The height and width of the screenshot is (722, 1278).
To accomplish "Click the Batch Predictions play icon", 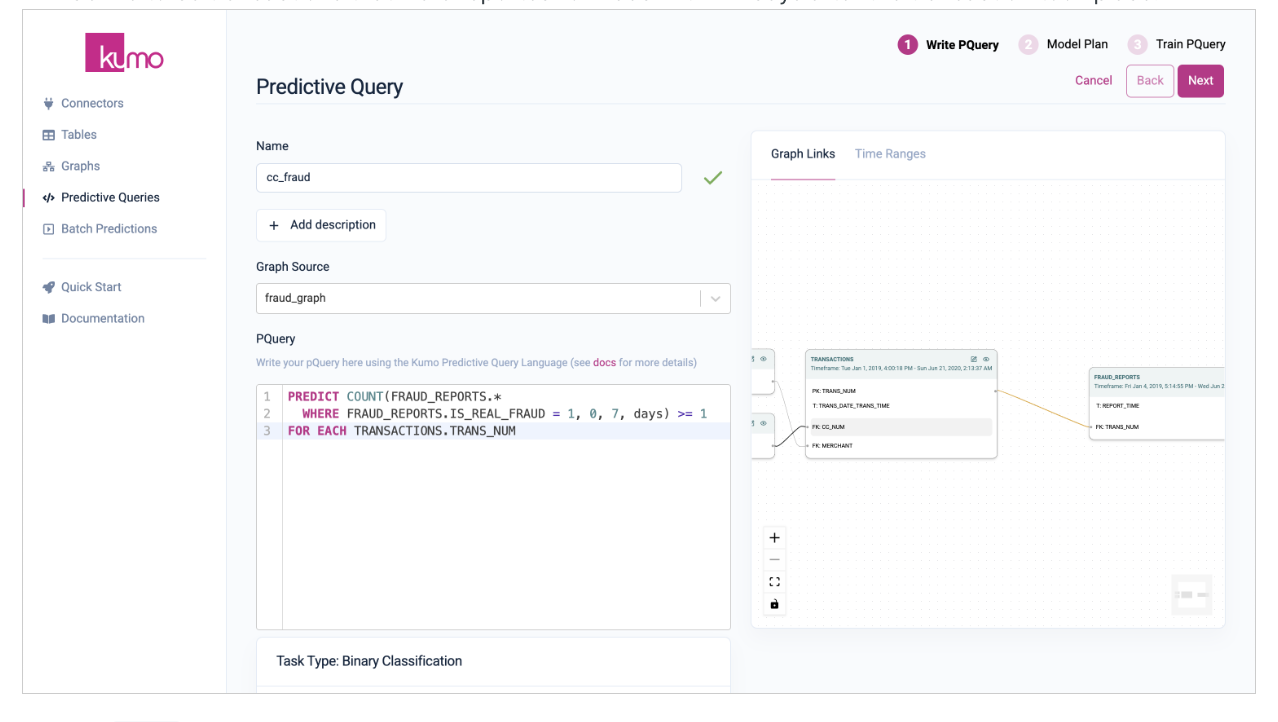I will click(x=48, y=229).
